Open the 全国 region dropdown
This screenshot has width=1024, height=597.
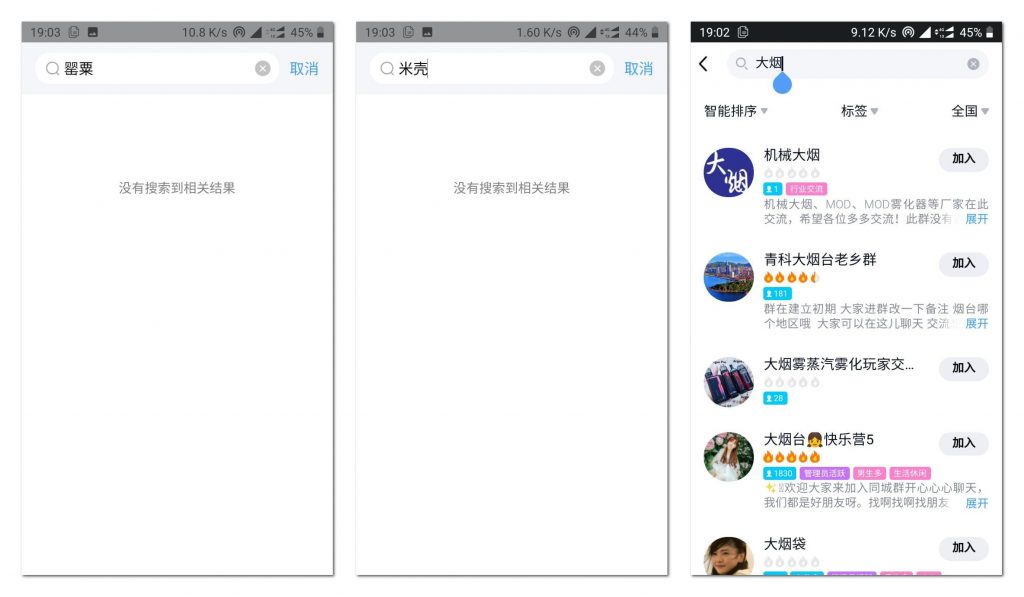pyautogui.click(x=970, y=111)
